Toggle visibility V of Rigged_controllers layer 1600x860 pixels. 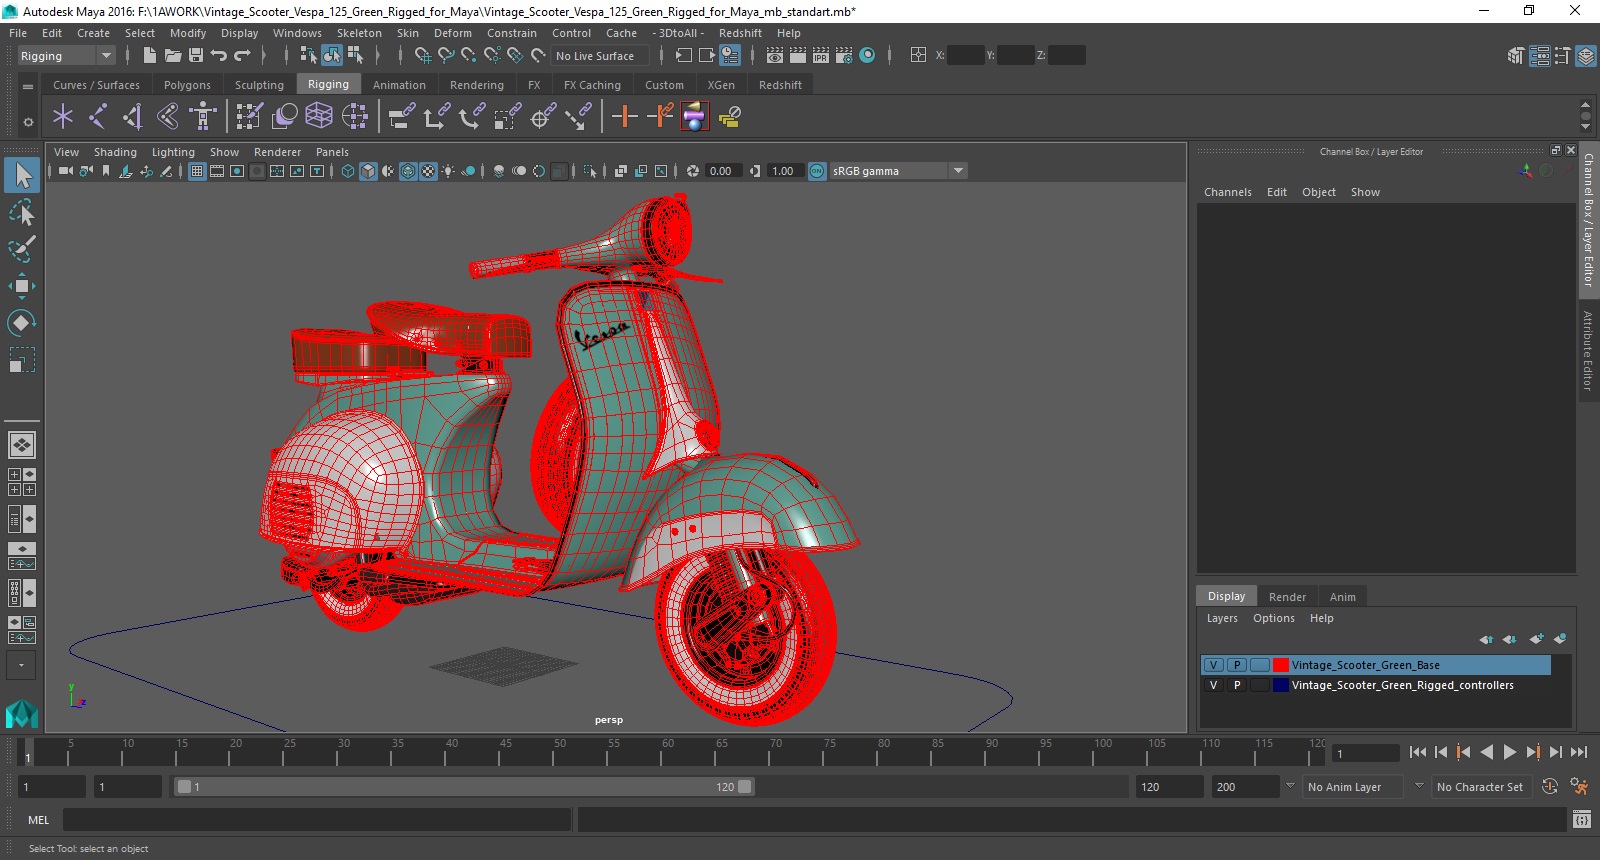pos(1214,685)
